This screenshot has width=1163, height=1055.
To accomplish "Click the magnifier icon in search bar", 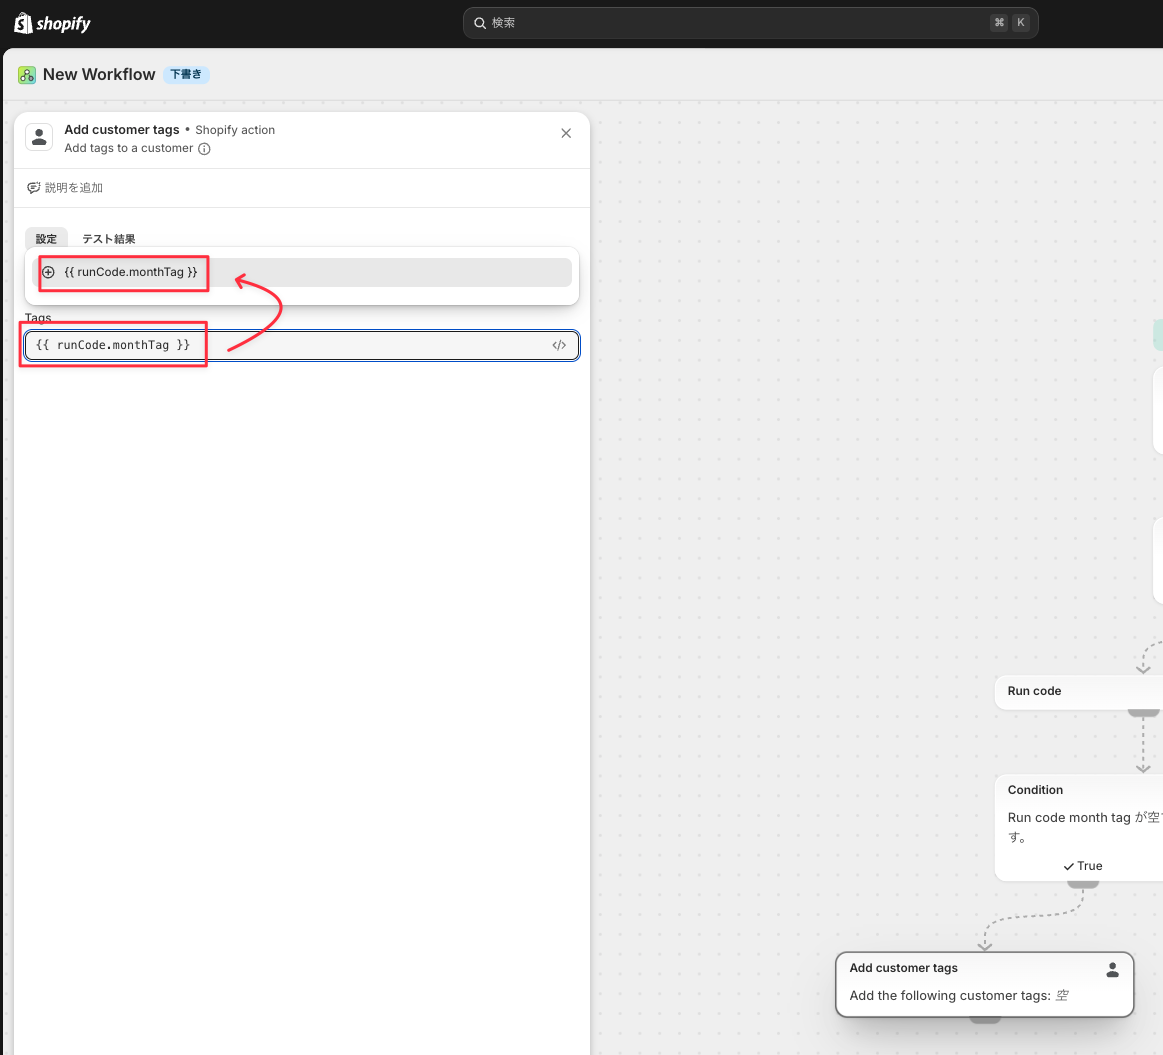I will [480, 23].
